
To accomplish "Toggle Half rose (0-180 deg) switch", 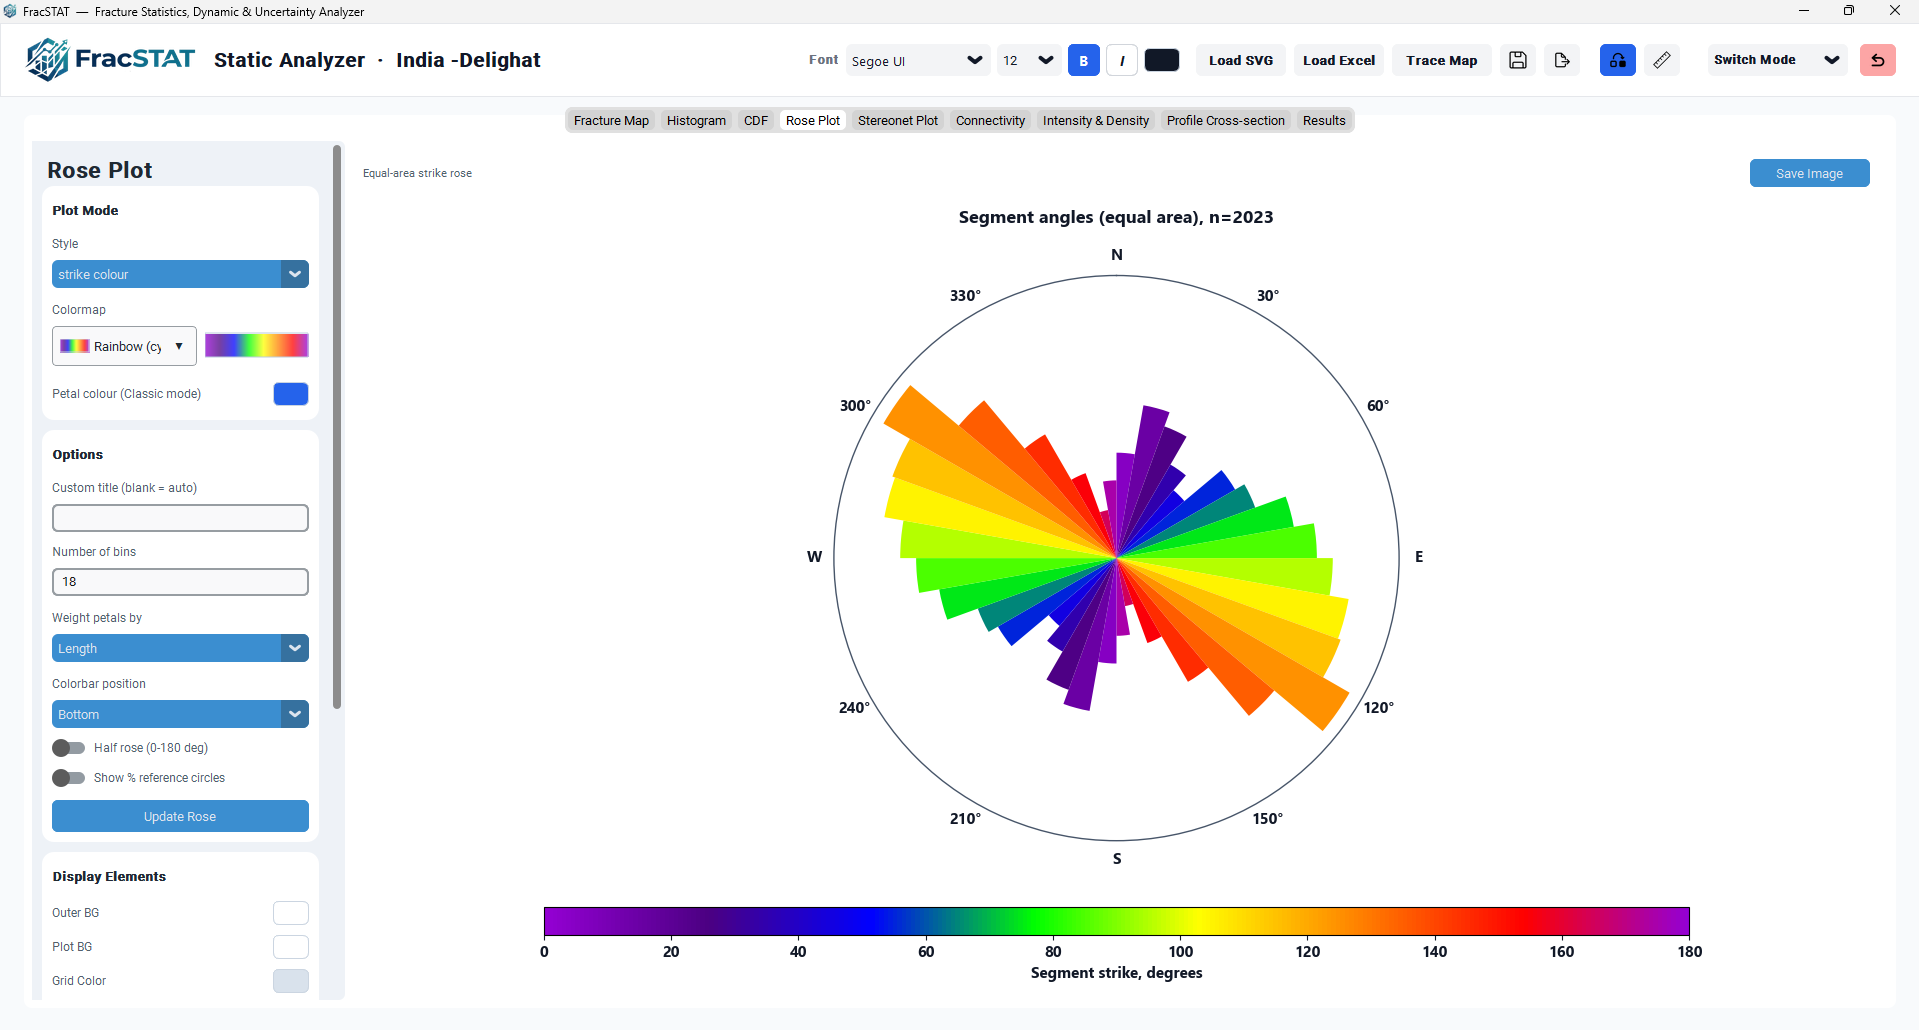I will (69, 748).
